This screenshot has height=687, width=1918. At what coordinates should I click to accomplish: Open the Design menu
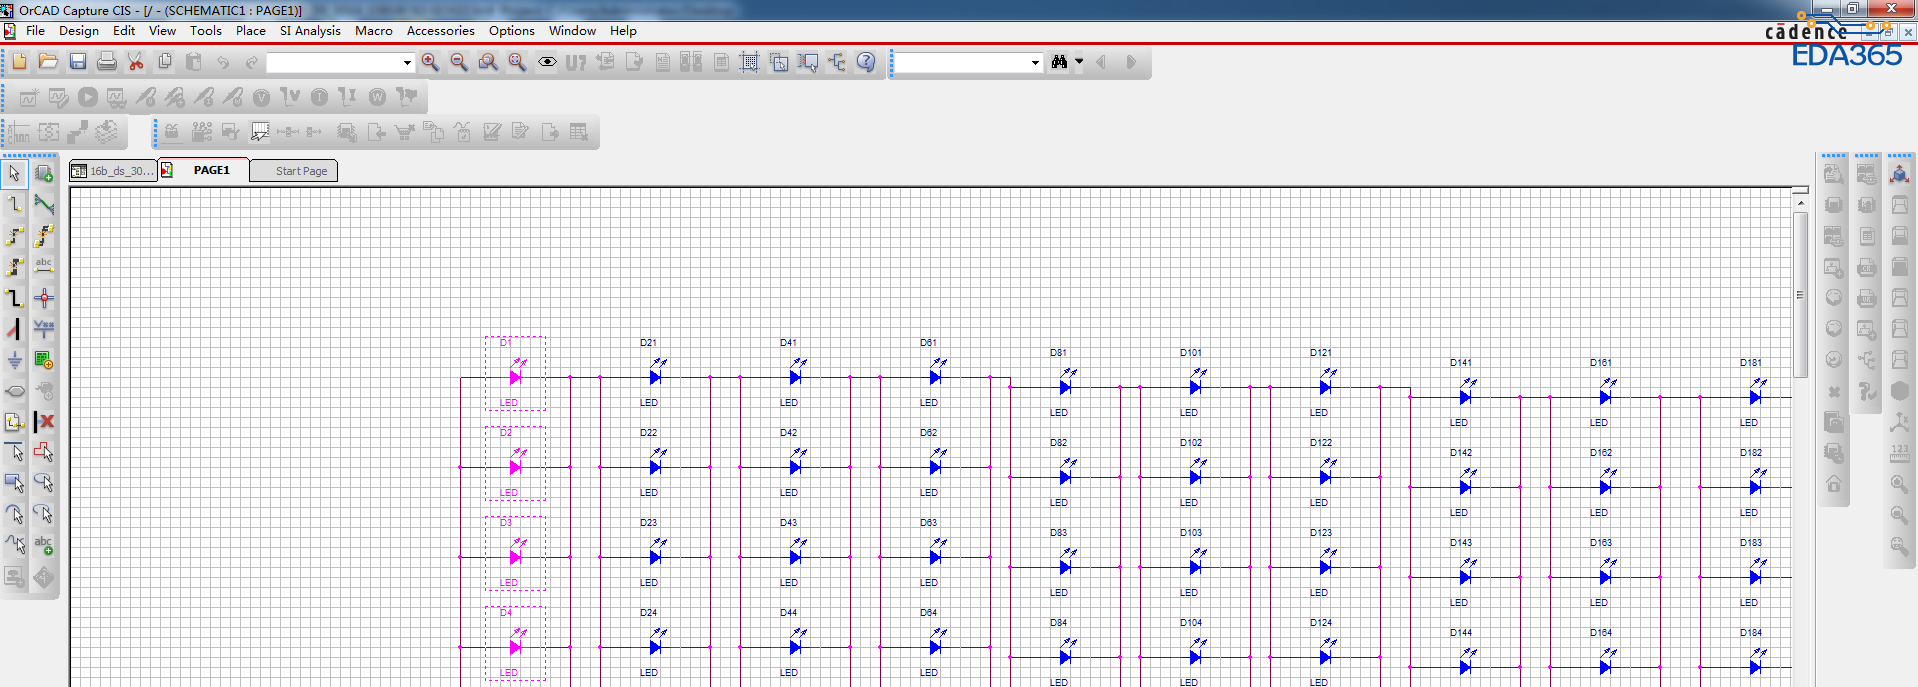79,31
